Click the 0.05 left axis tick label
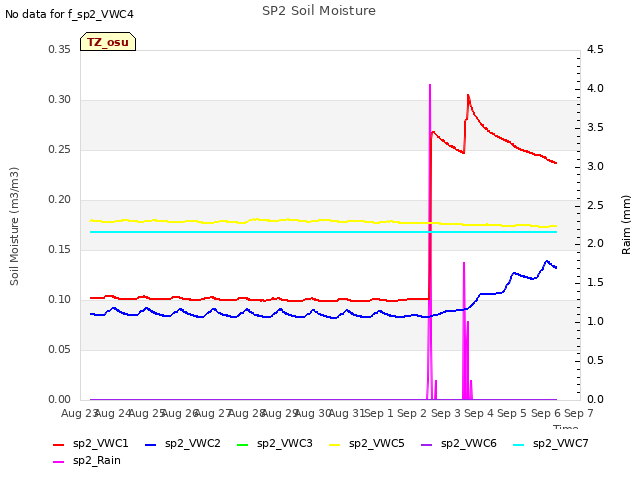 click(x=60, y=350)
